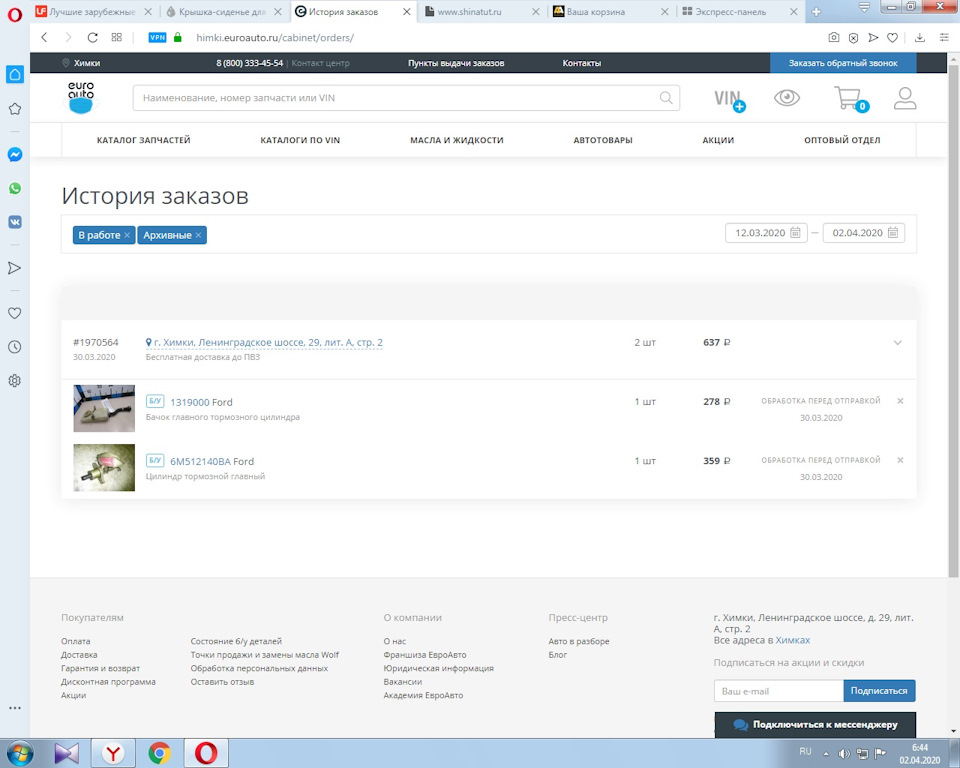This screenshot has width=960, height=768.
Task: Open speed dial grid icon in toolbar
Action: tap(116, 37)
